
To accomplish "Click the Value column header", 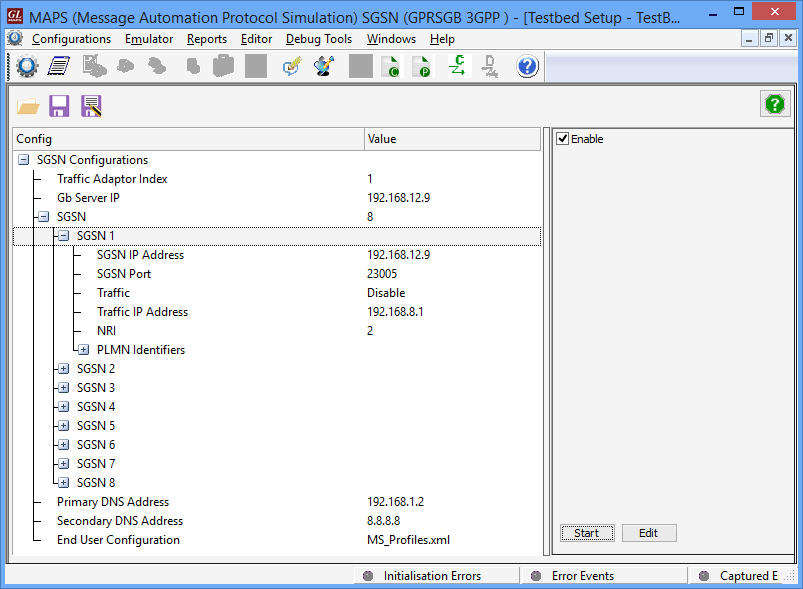I will pos(452,139).
